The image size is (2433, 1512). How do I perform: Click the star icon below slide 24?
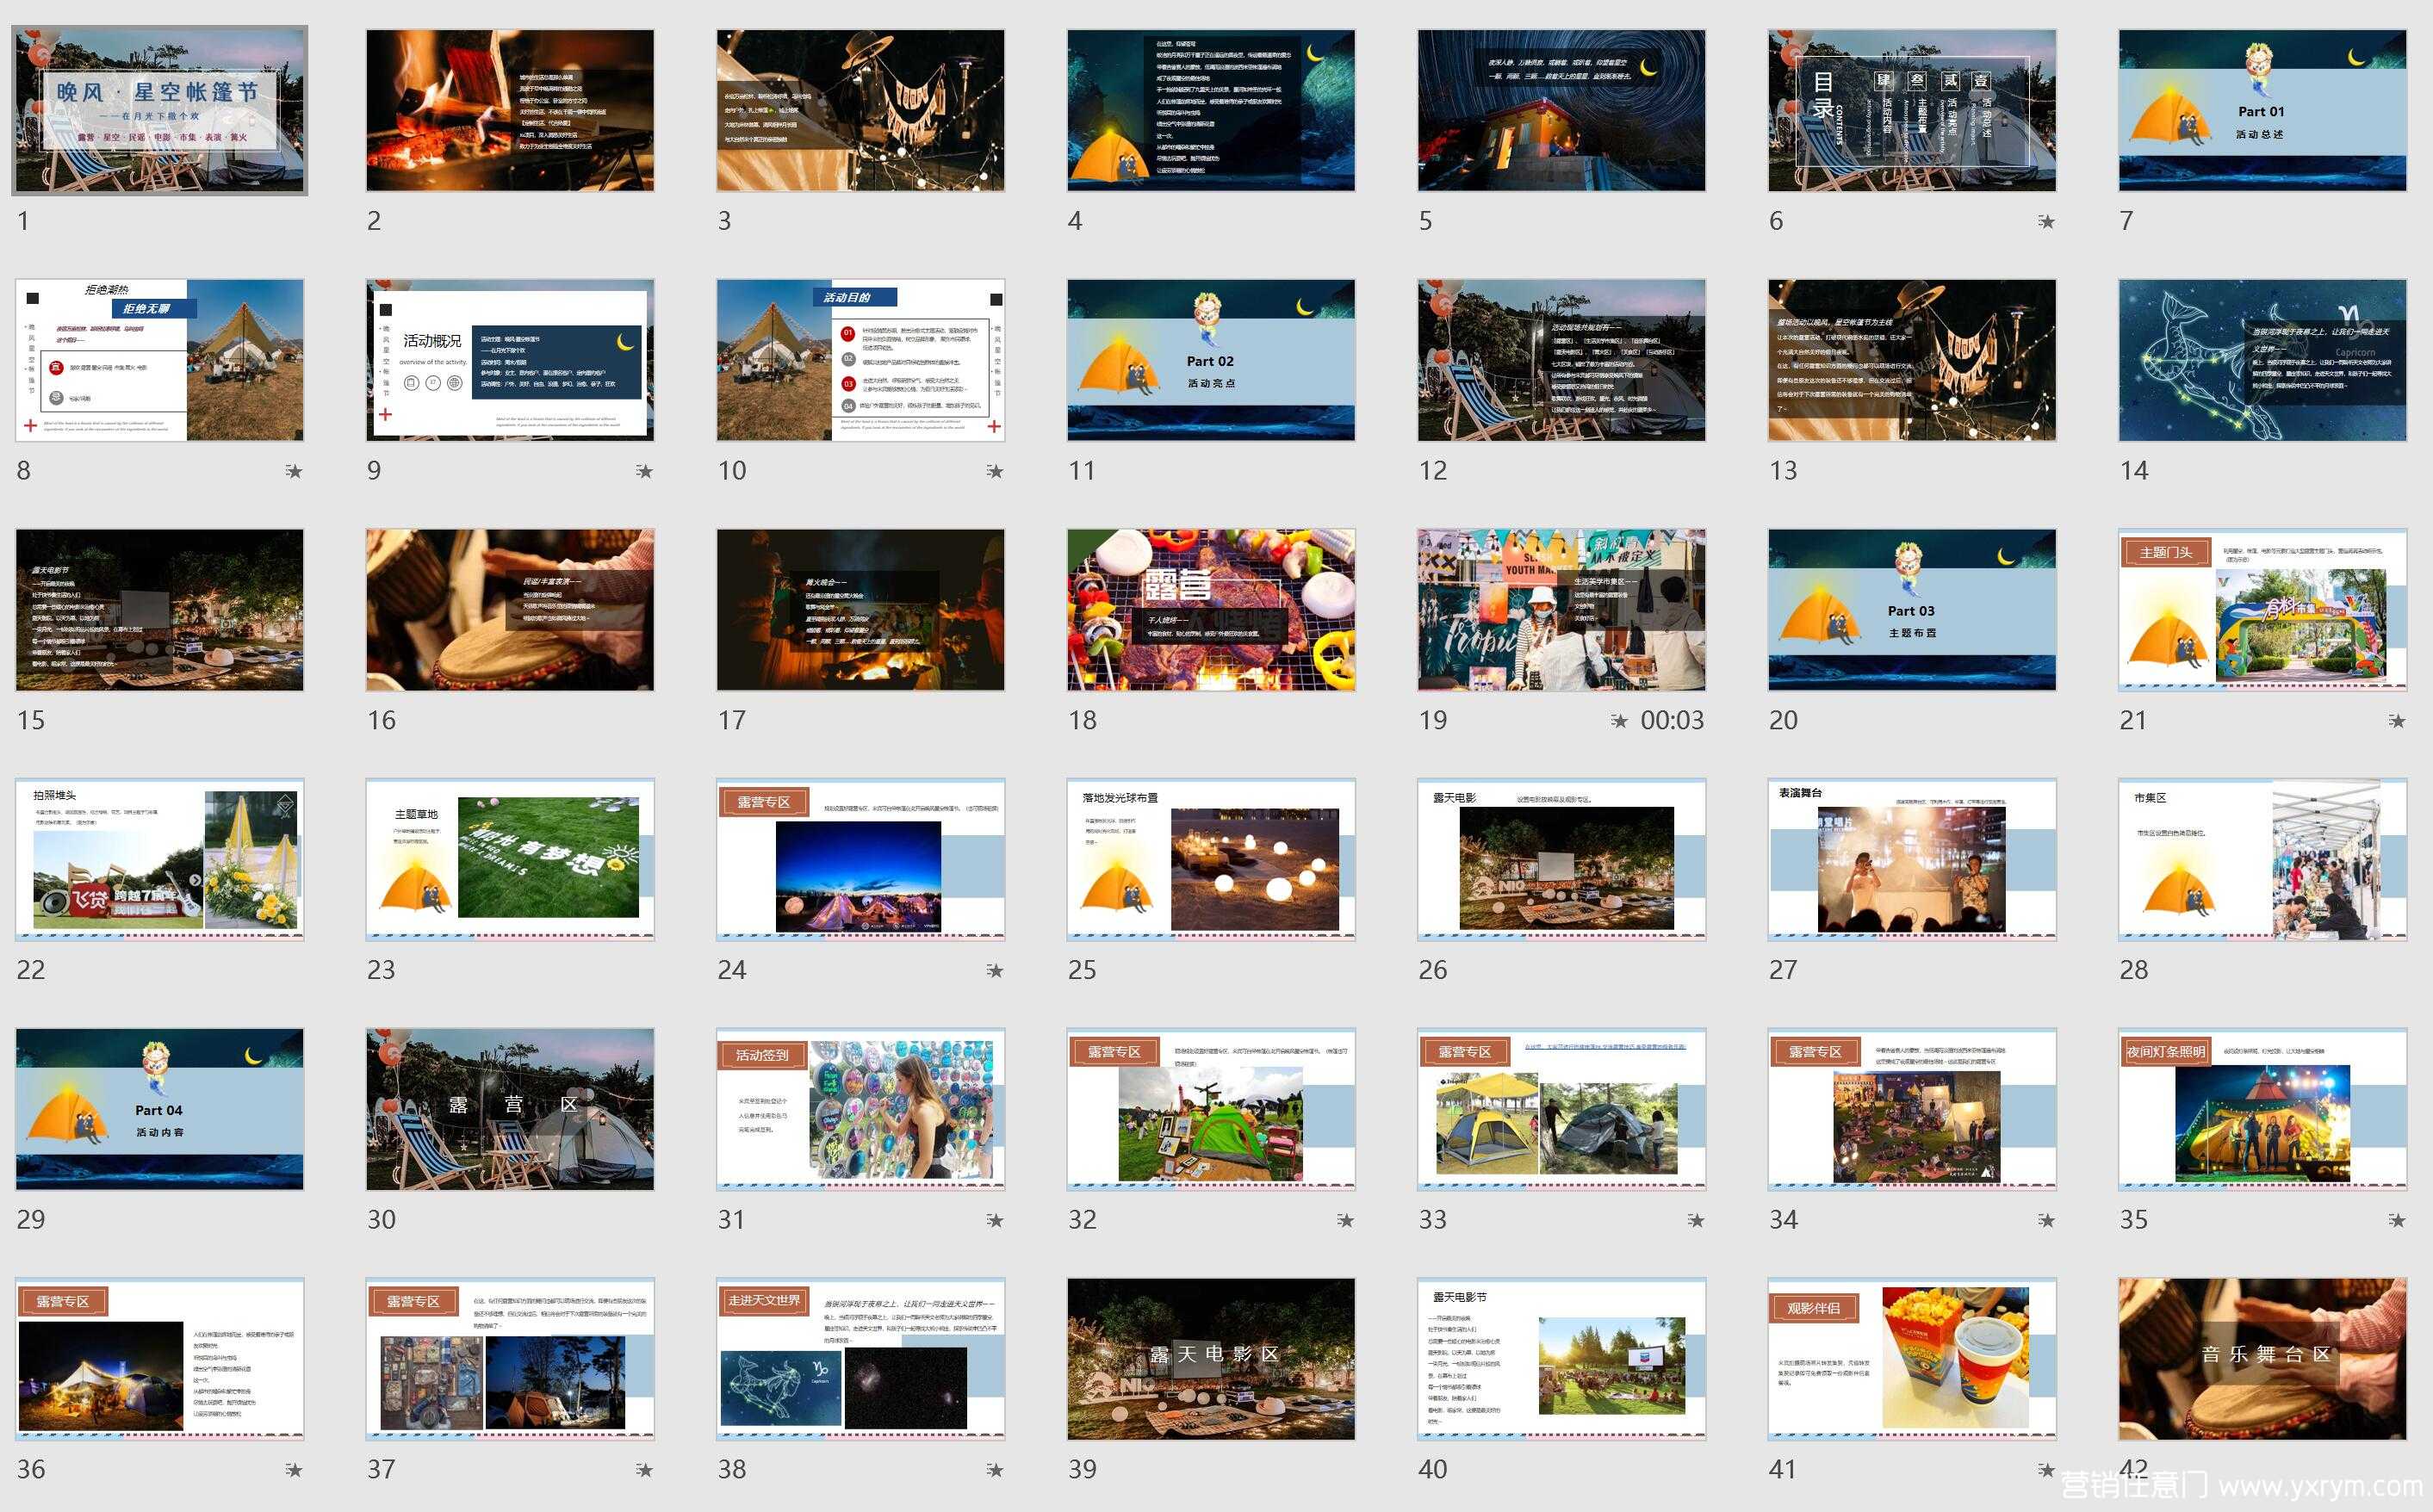click(x=994, y=970)
